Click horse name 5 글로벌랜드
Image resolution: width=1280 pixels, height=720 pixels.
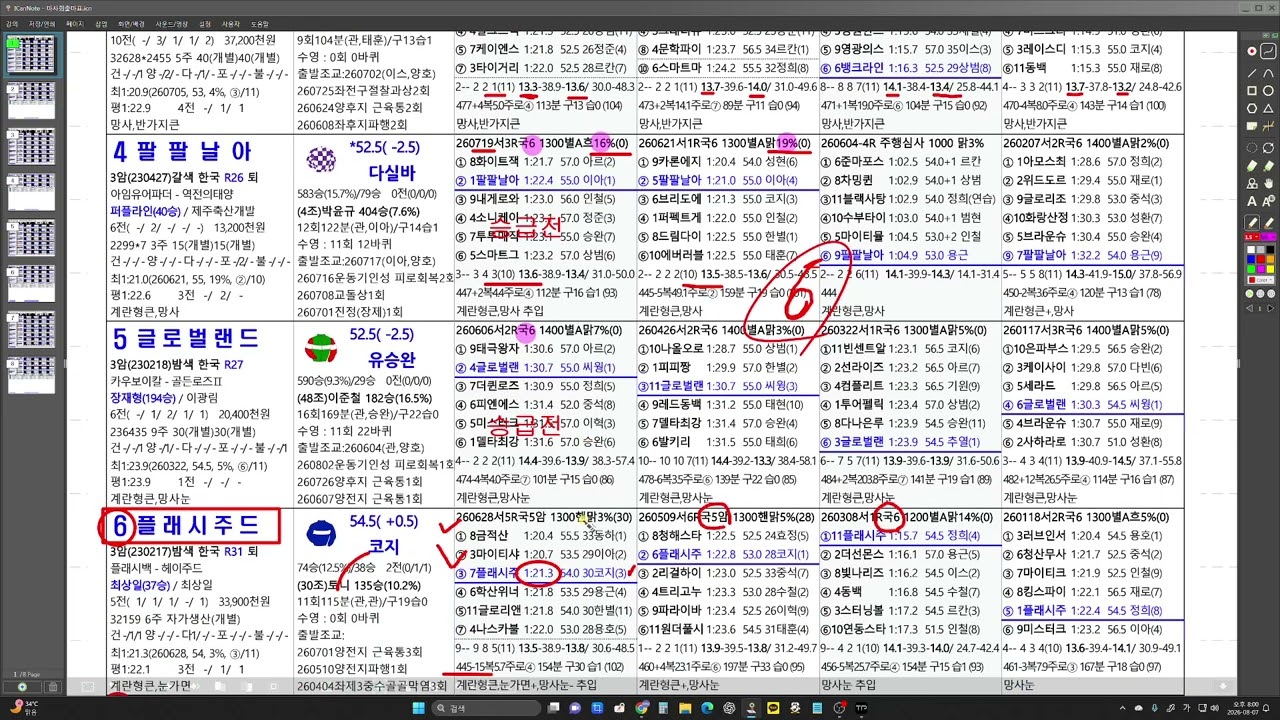tap(186, 338)
